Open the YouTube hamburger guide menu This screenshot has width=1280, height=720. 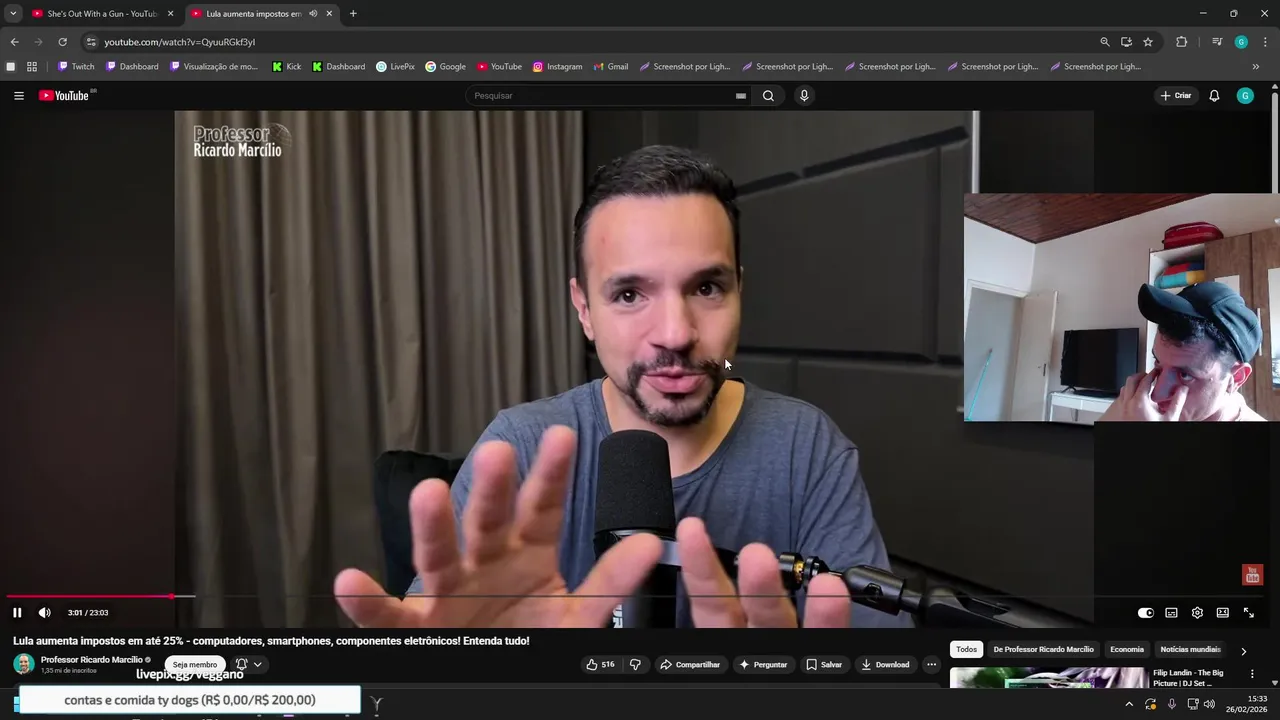(19, 96)
